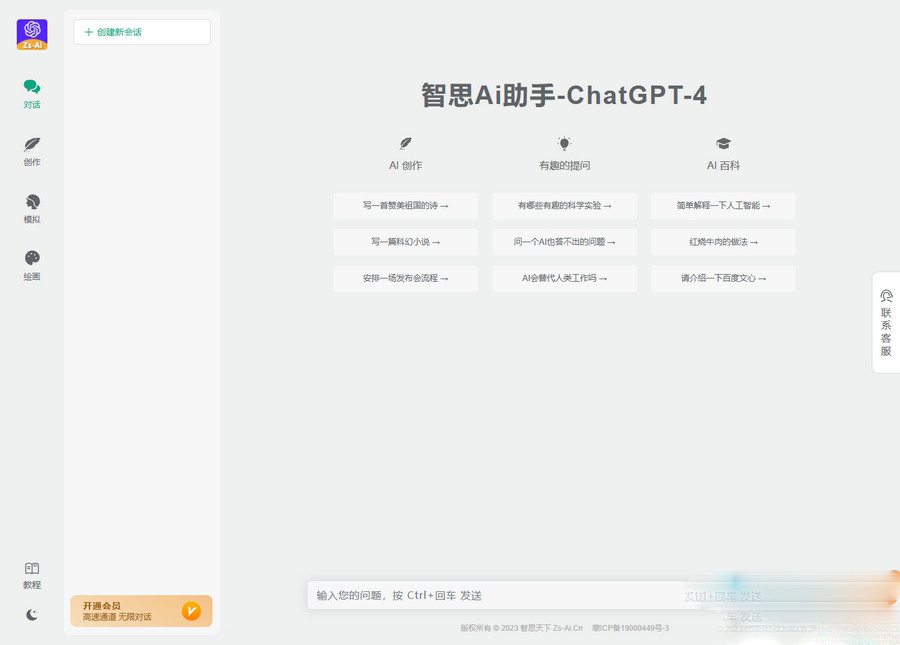Image resolution: width=900 pixels, height=645 pixels.
Task: Select prompt 简单解释一下人工智能
Action: click(723, 205)
